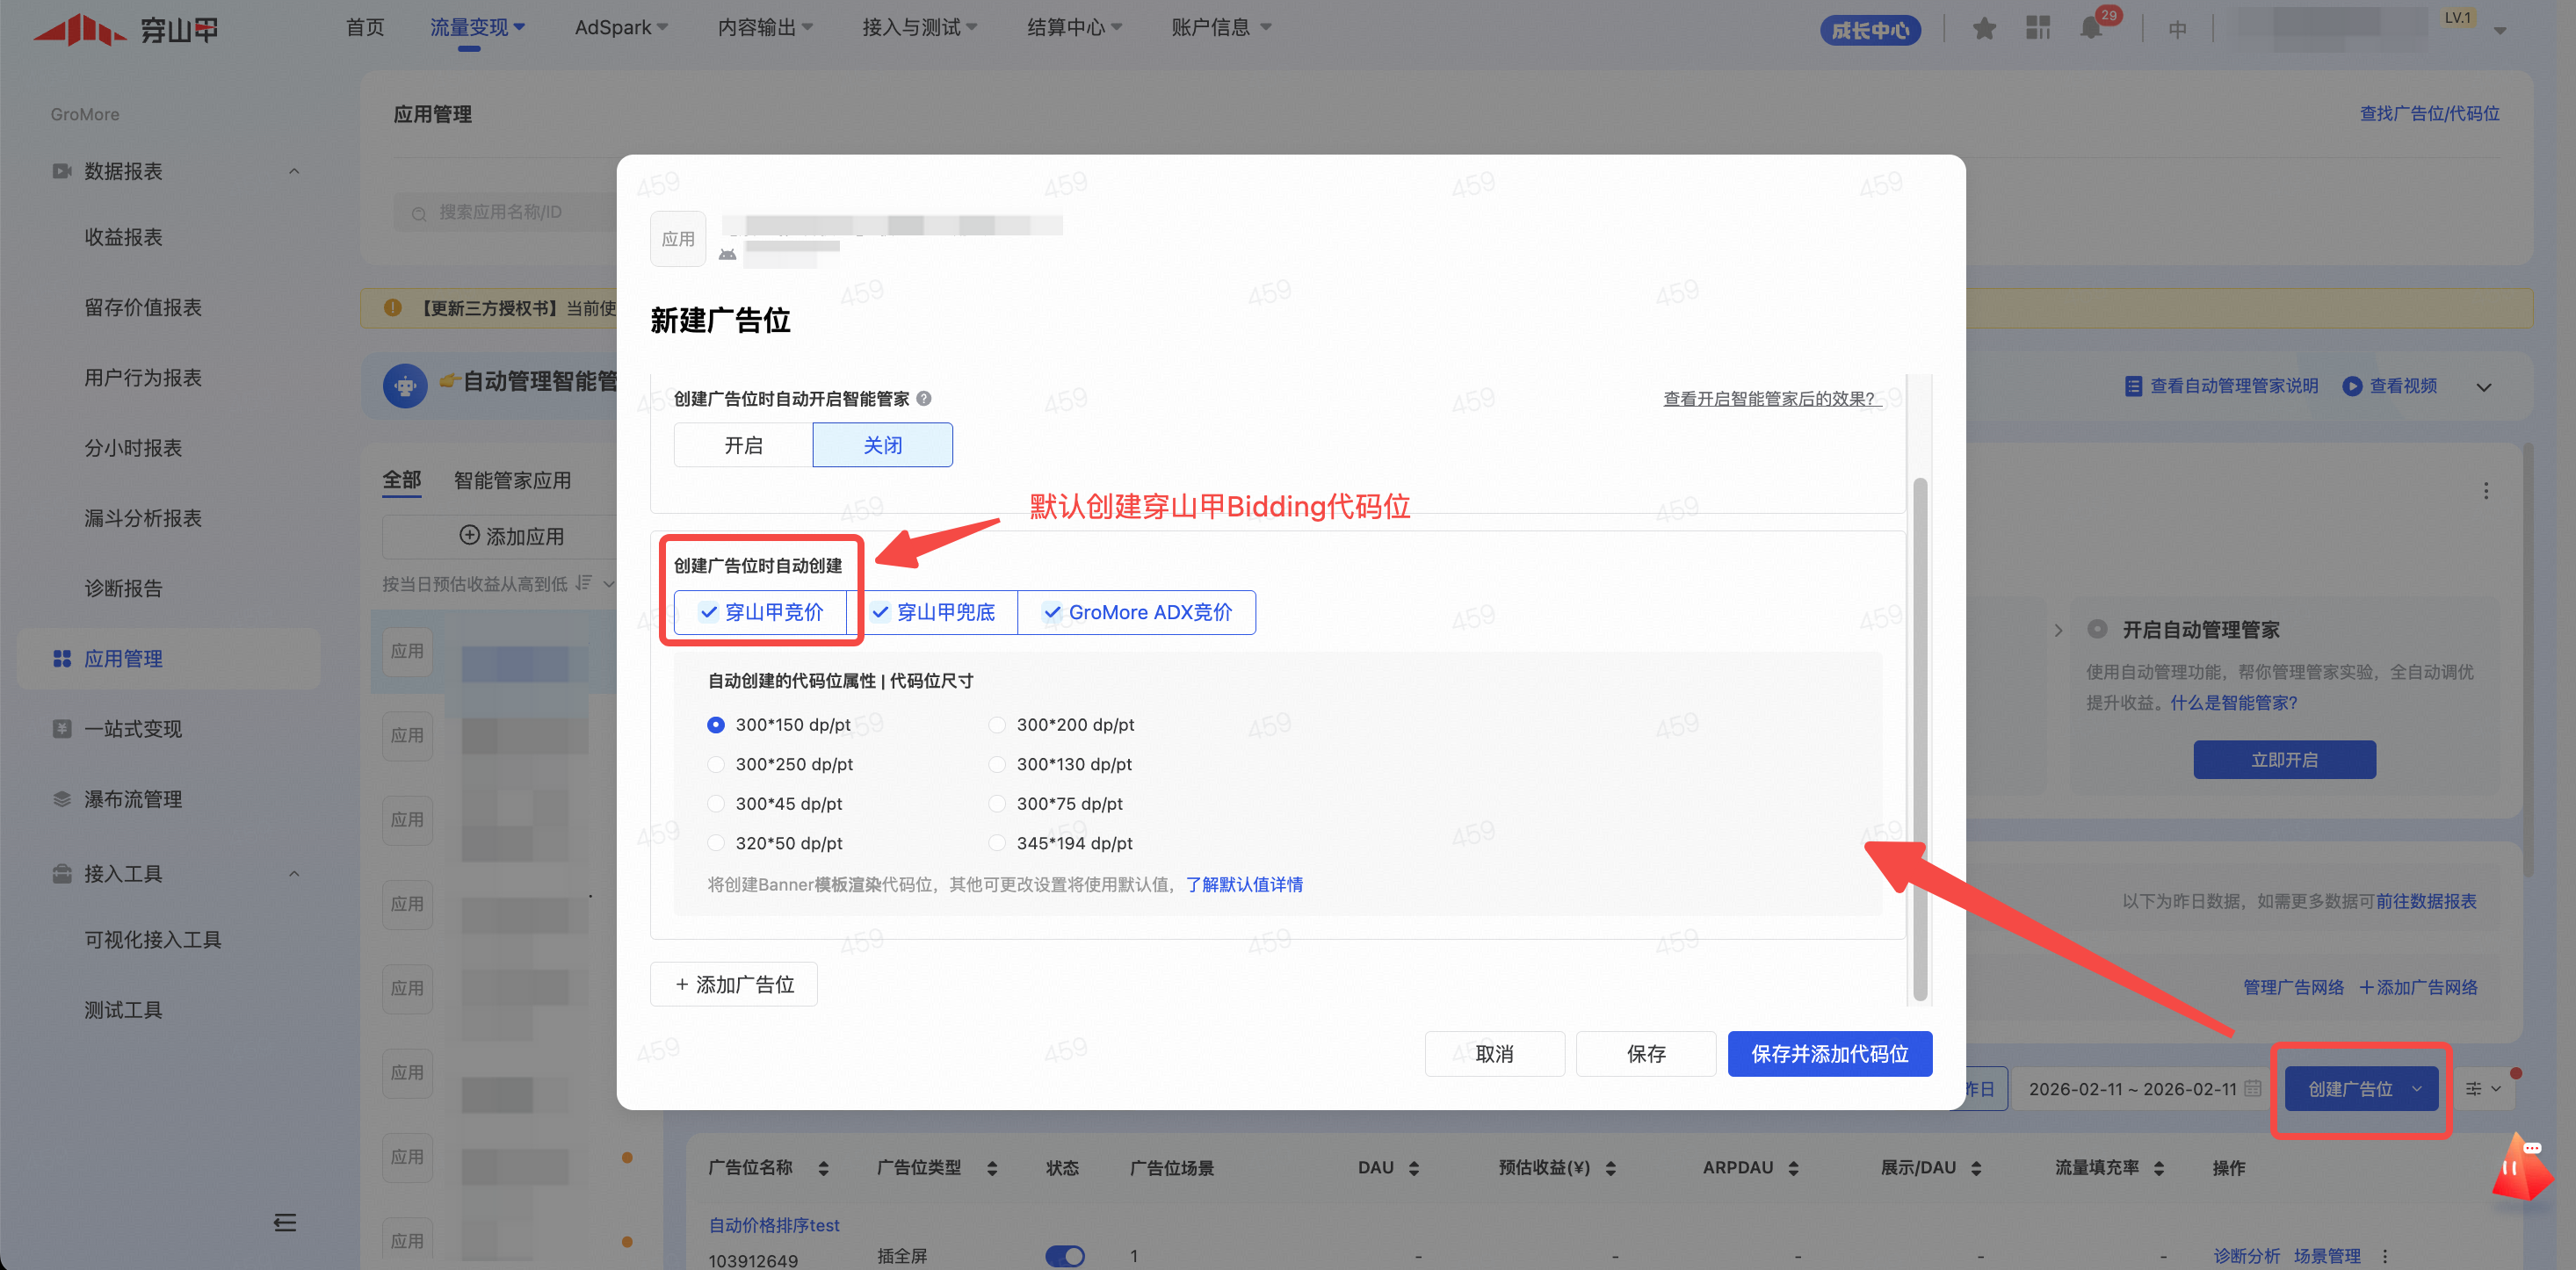Click the sidebar collapse icon
The width and height of the screenshot is (2576, 1270).
click(285, 1222)
